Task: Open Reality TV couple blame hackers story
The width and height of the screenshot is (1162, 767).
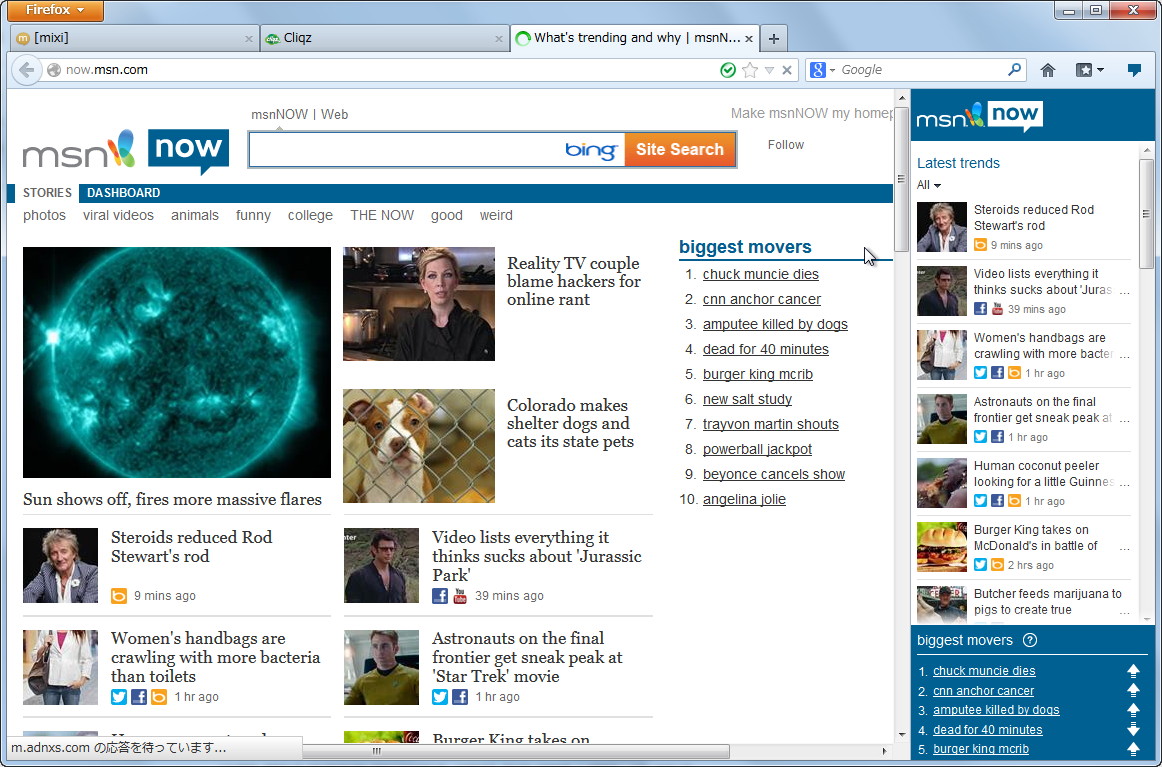Action: tap(574, 282)
